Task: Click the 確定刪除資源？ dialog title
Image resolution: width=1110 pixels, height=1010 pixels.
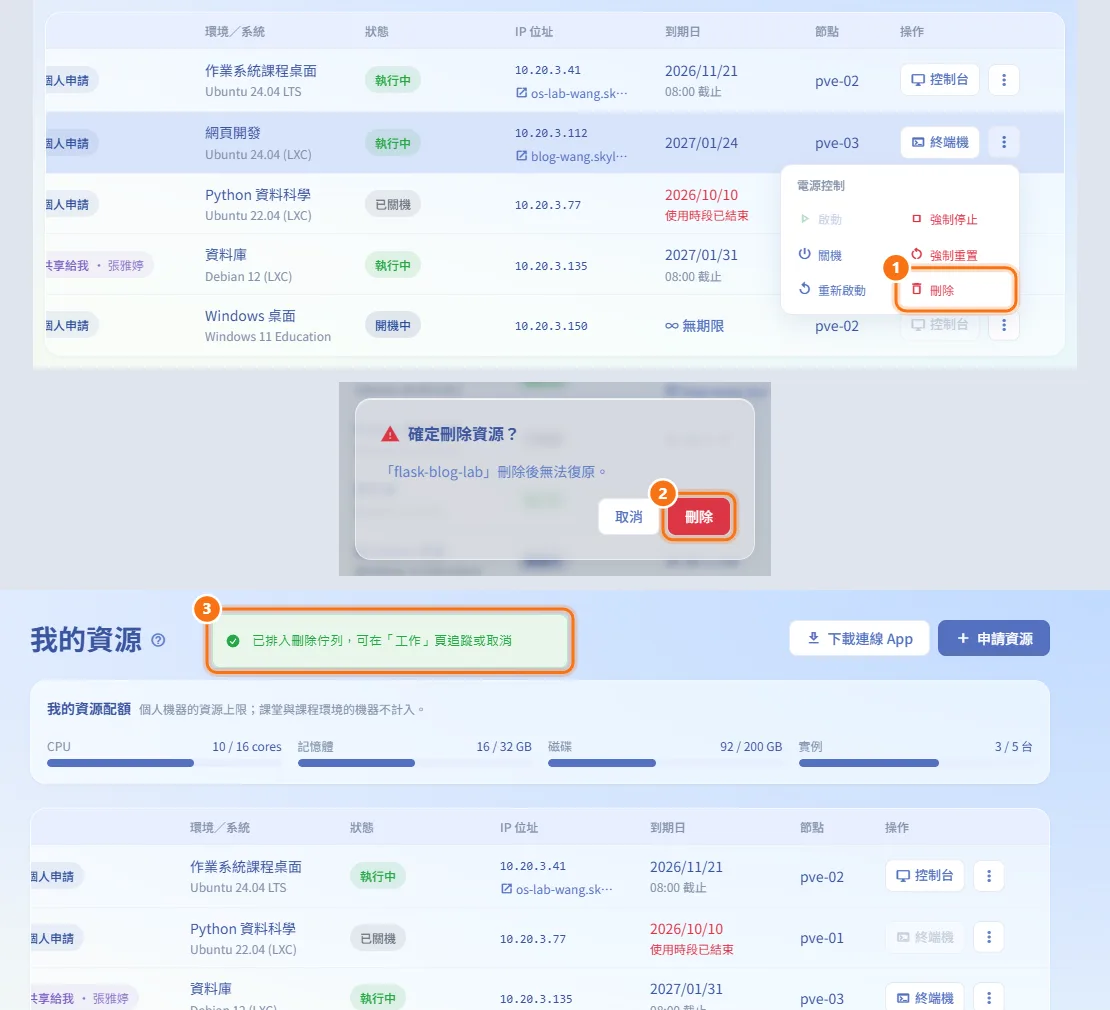Action: click(x=462, y=434)
